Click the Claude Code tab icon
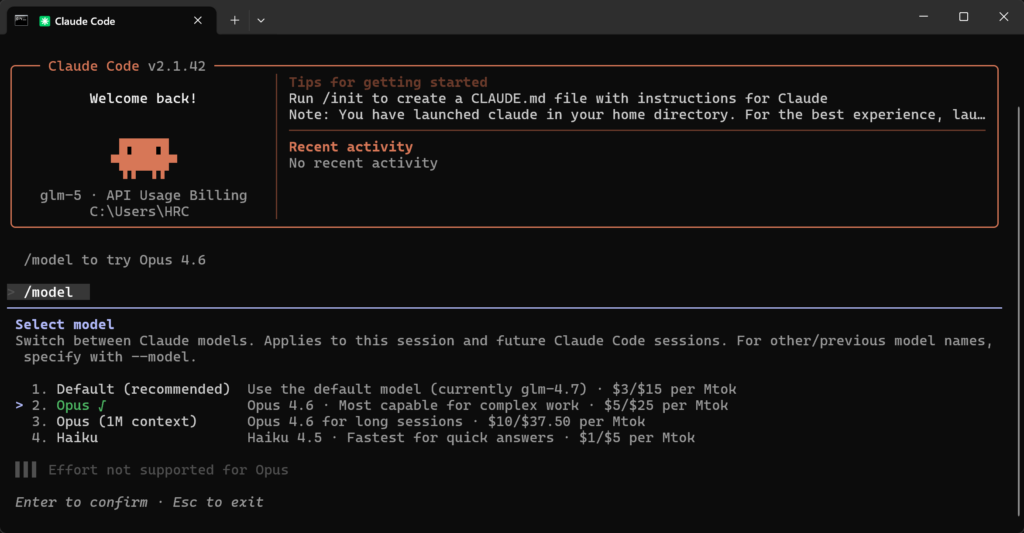Screen dimensions: 1024x533 (x=45, y=20)
